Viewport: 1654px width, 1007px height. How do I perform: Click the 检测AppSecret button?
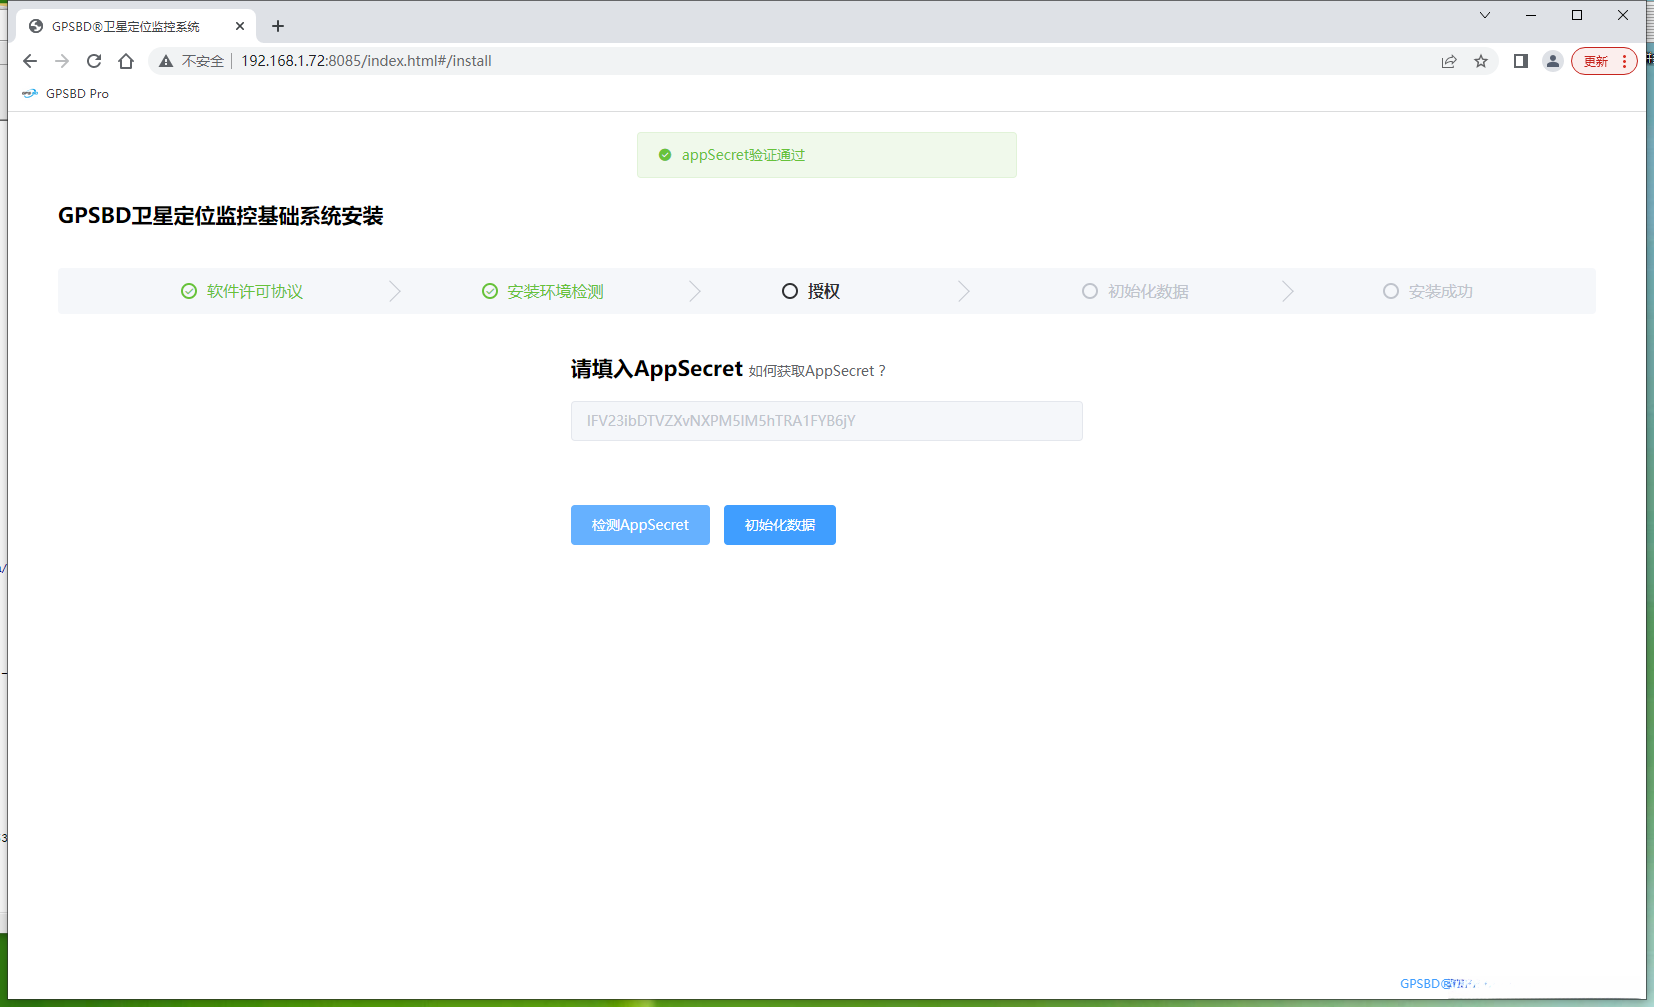pyautogui.click(x=639, y=525)
